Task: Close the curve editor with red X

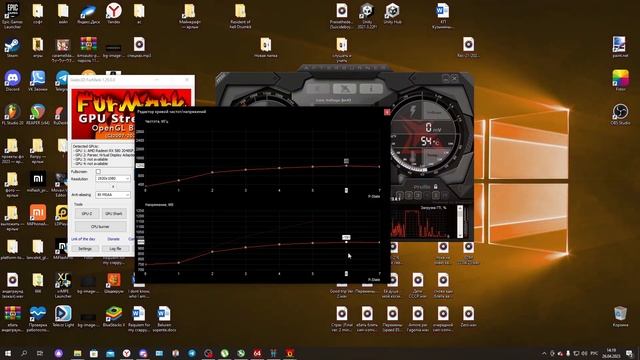Action: point(387,112)
